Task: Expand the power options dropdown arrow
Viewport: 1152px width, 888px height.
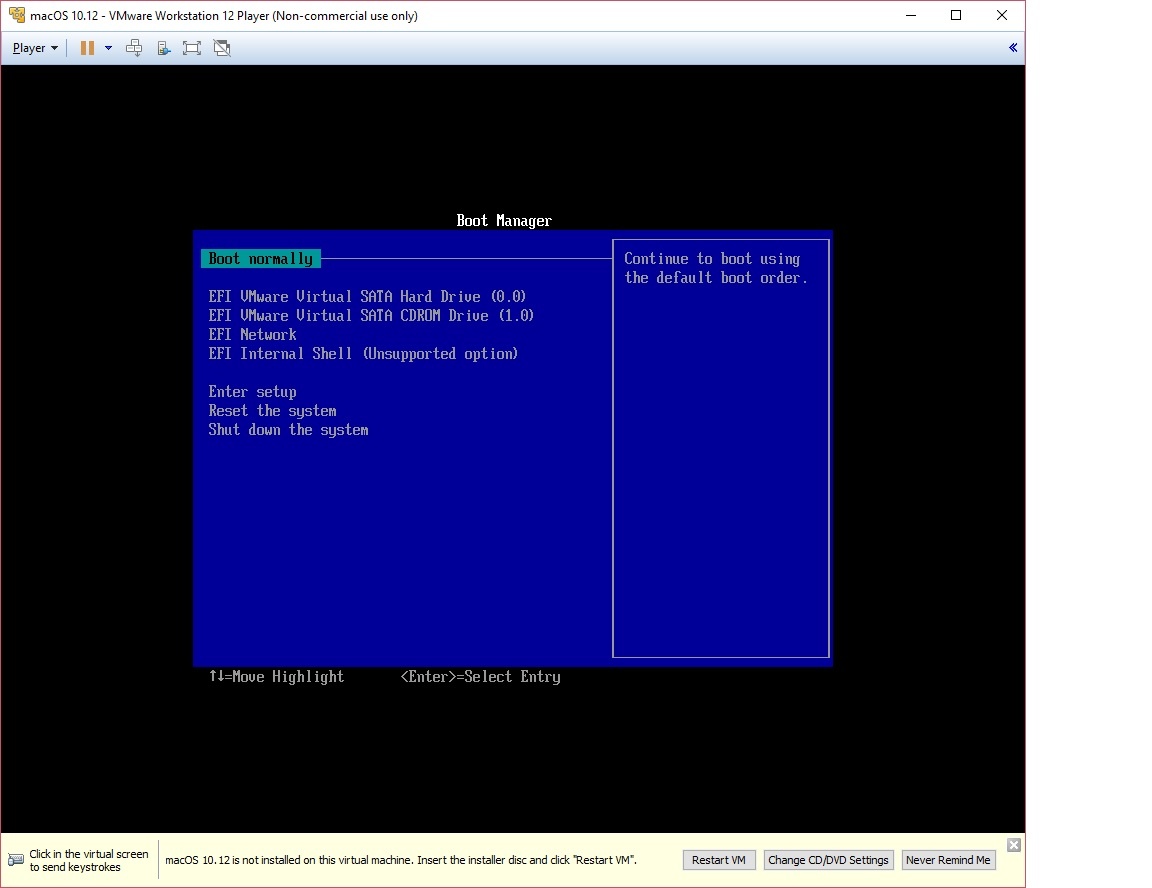Action: click(x=108, y=48)
